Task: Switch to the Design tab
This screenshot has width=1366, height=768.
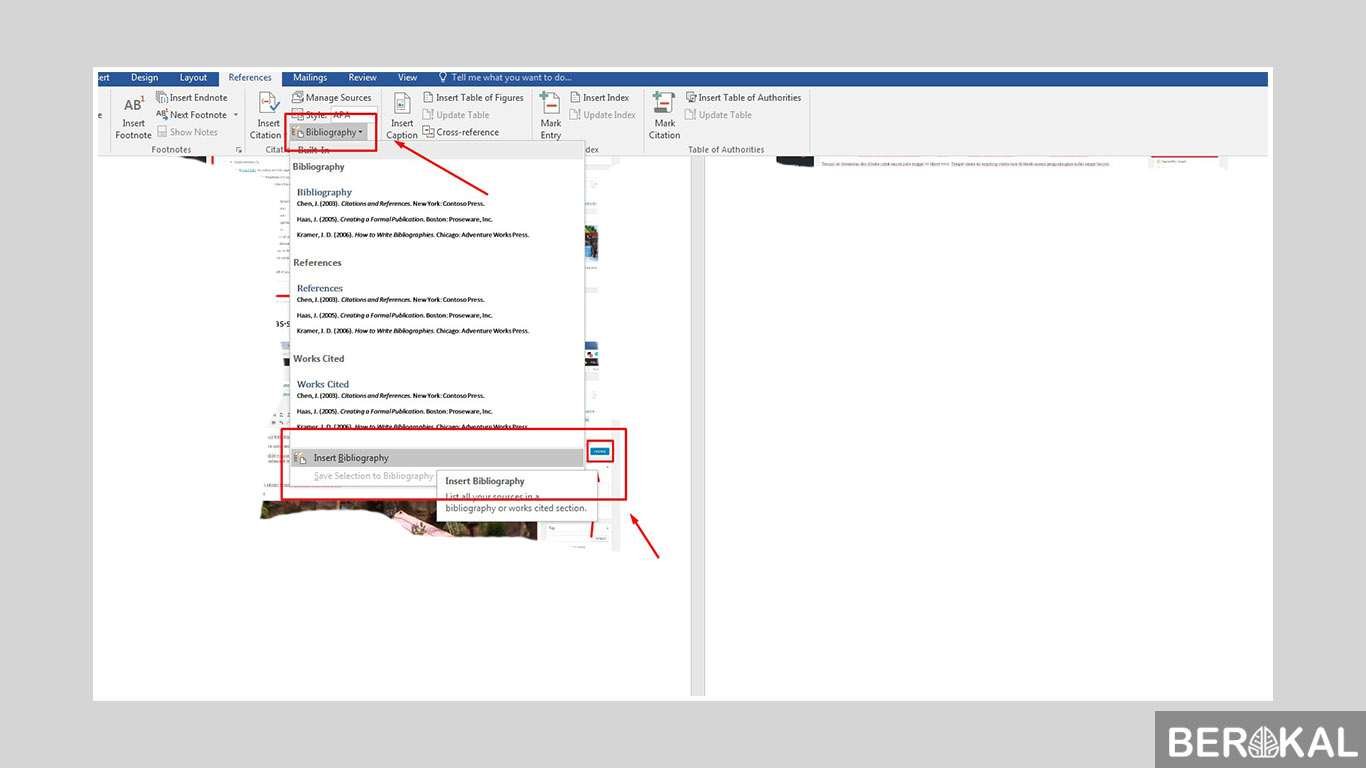Action: (x=144, y=77)
